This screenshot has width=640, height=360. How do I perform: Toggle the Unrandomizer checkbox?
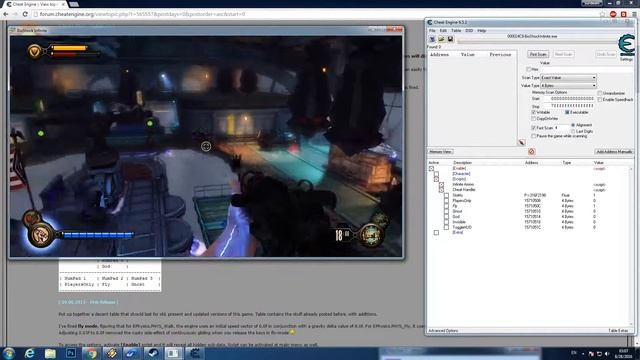[x=600, y=93]
